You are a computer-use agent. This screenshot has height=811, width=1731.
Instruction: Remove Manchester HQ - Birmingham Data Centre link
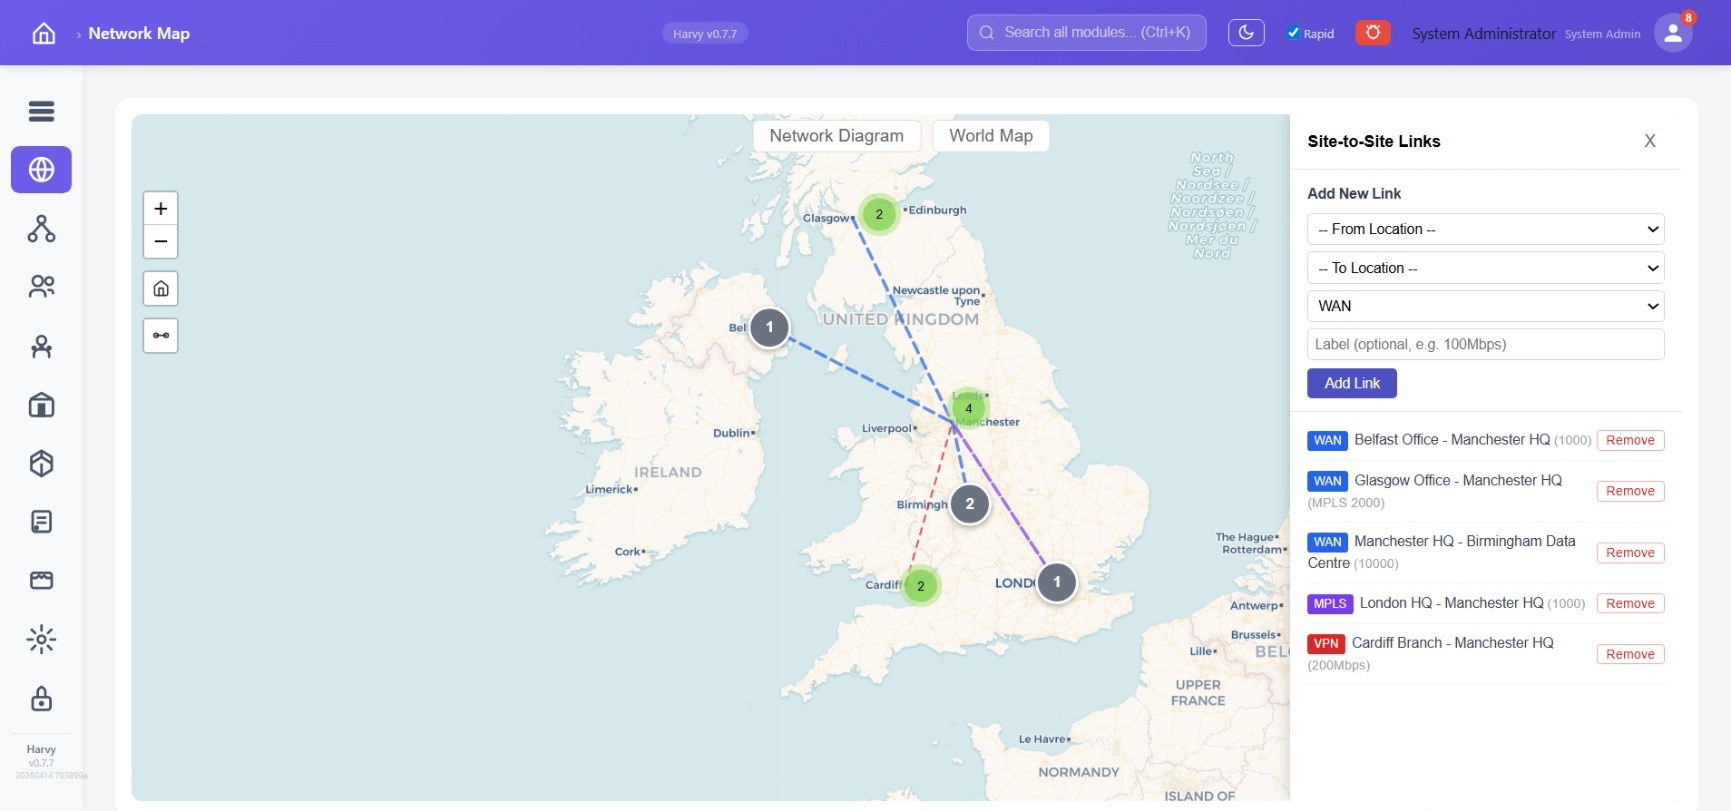click(1630, 553)
